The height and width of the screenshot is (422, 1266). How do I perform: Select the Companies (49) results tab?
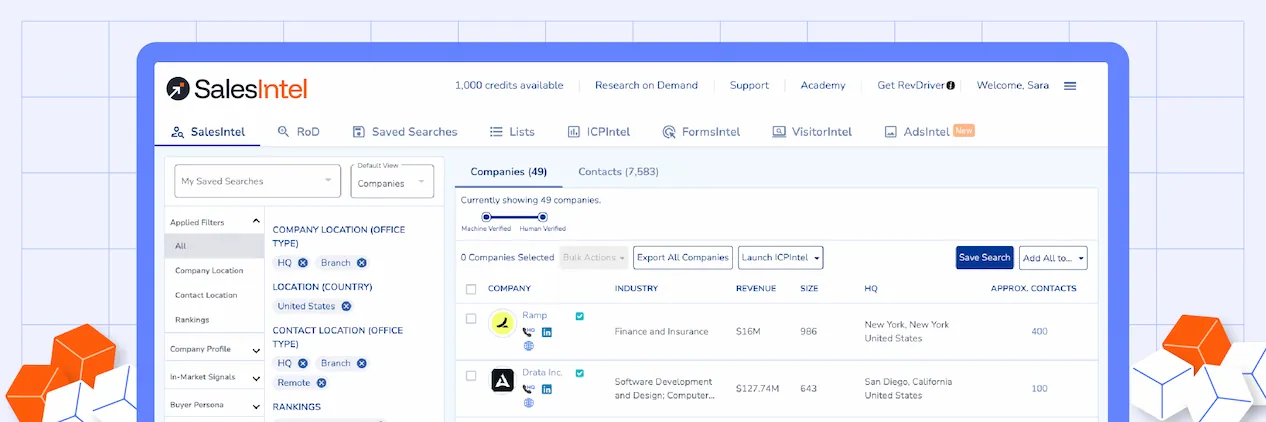click(508, 172)
